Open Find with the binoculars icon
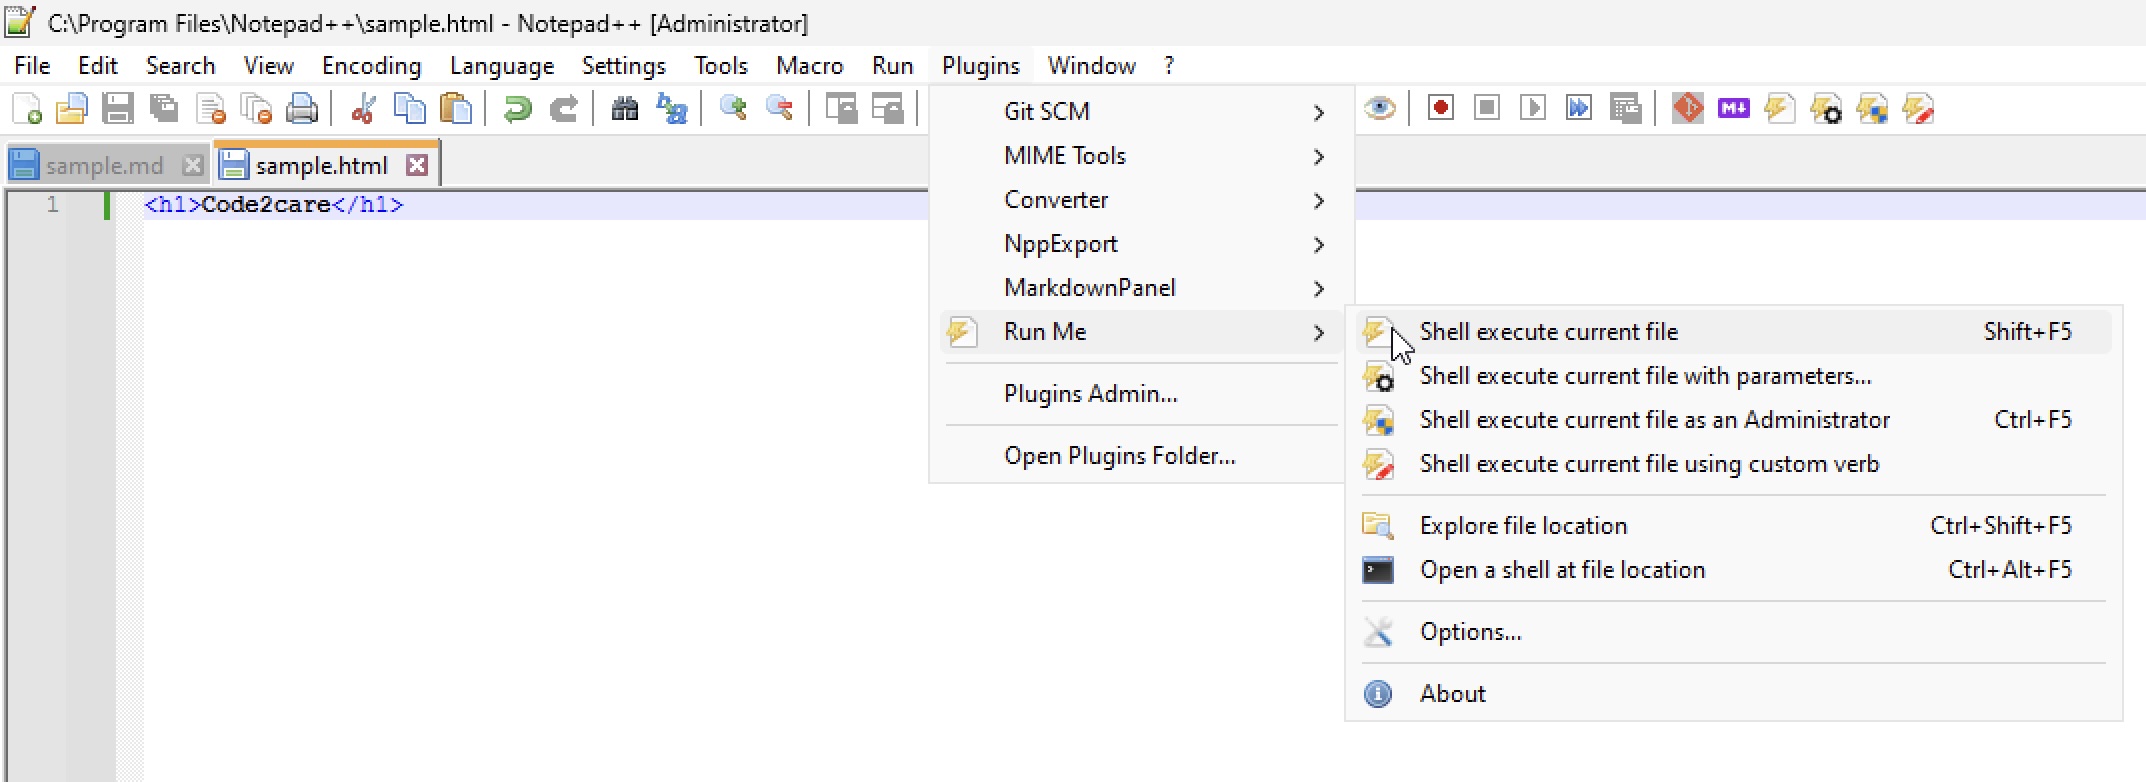Image resolution: width=2146 pixels, height=782 pixels. [625, 108]
